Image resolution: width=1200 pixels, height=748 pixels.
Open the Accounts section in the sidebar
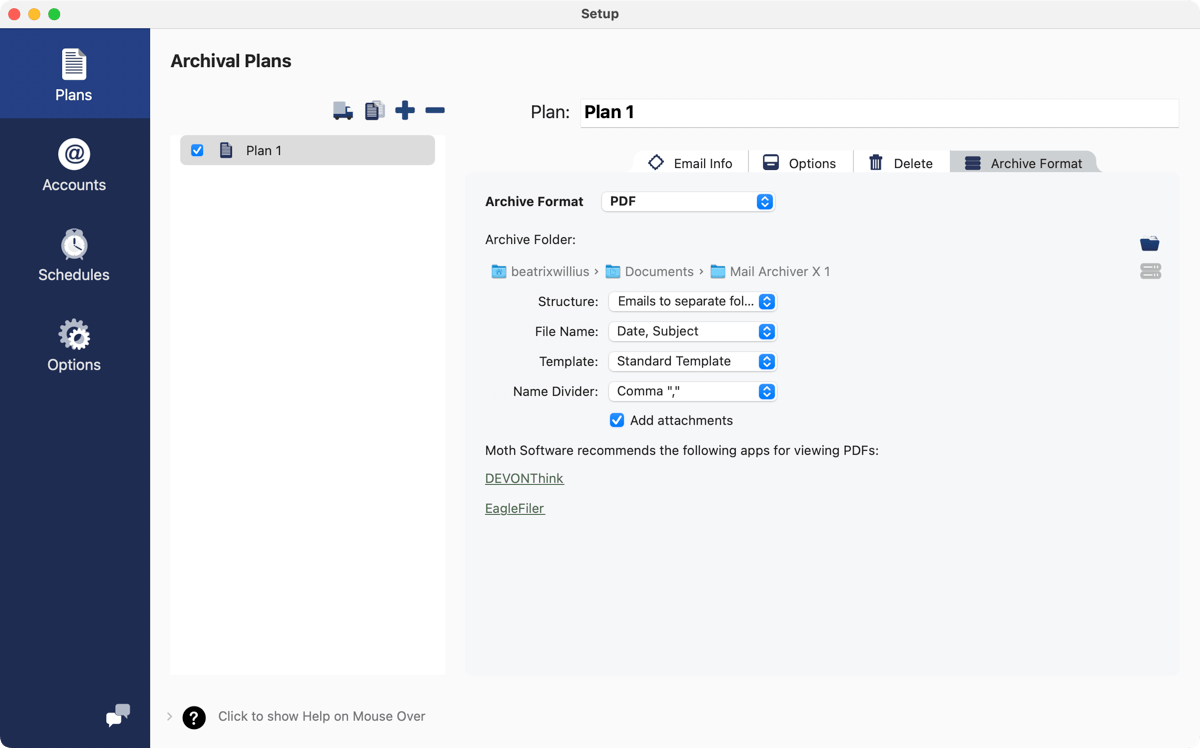(x=73, y=163)
